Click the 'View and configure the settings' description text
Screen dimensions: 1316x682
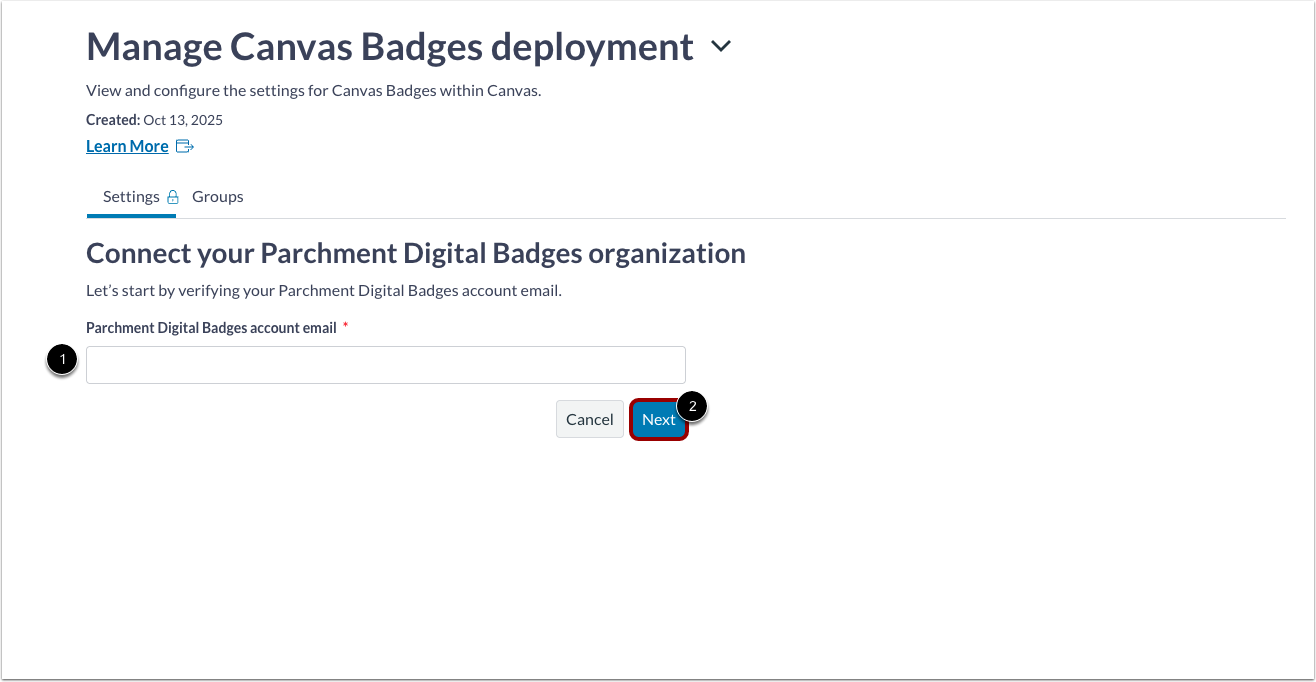[x=313, y=91]
